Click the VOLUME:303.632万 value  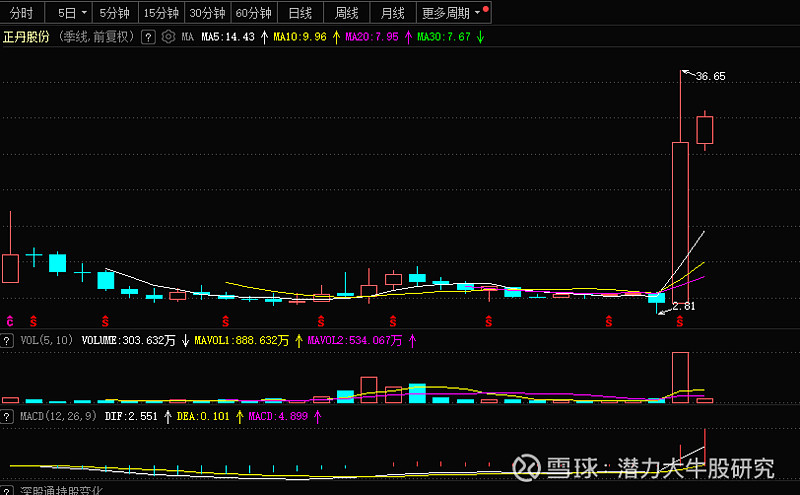pos(129,340)
